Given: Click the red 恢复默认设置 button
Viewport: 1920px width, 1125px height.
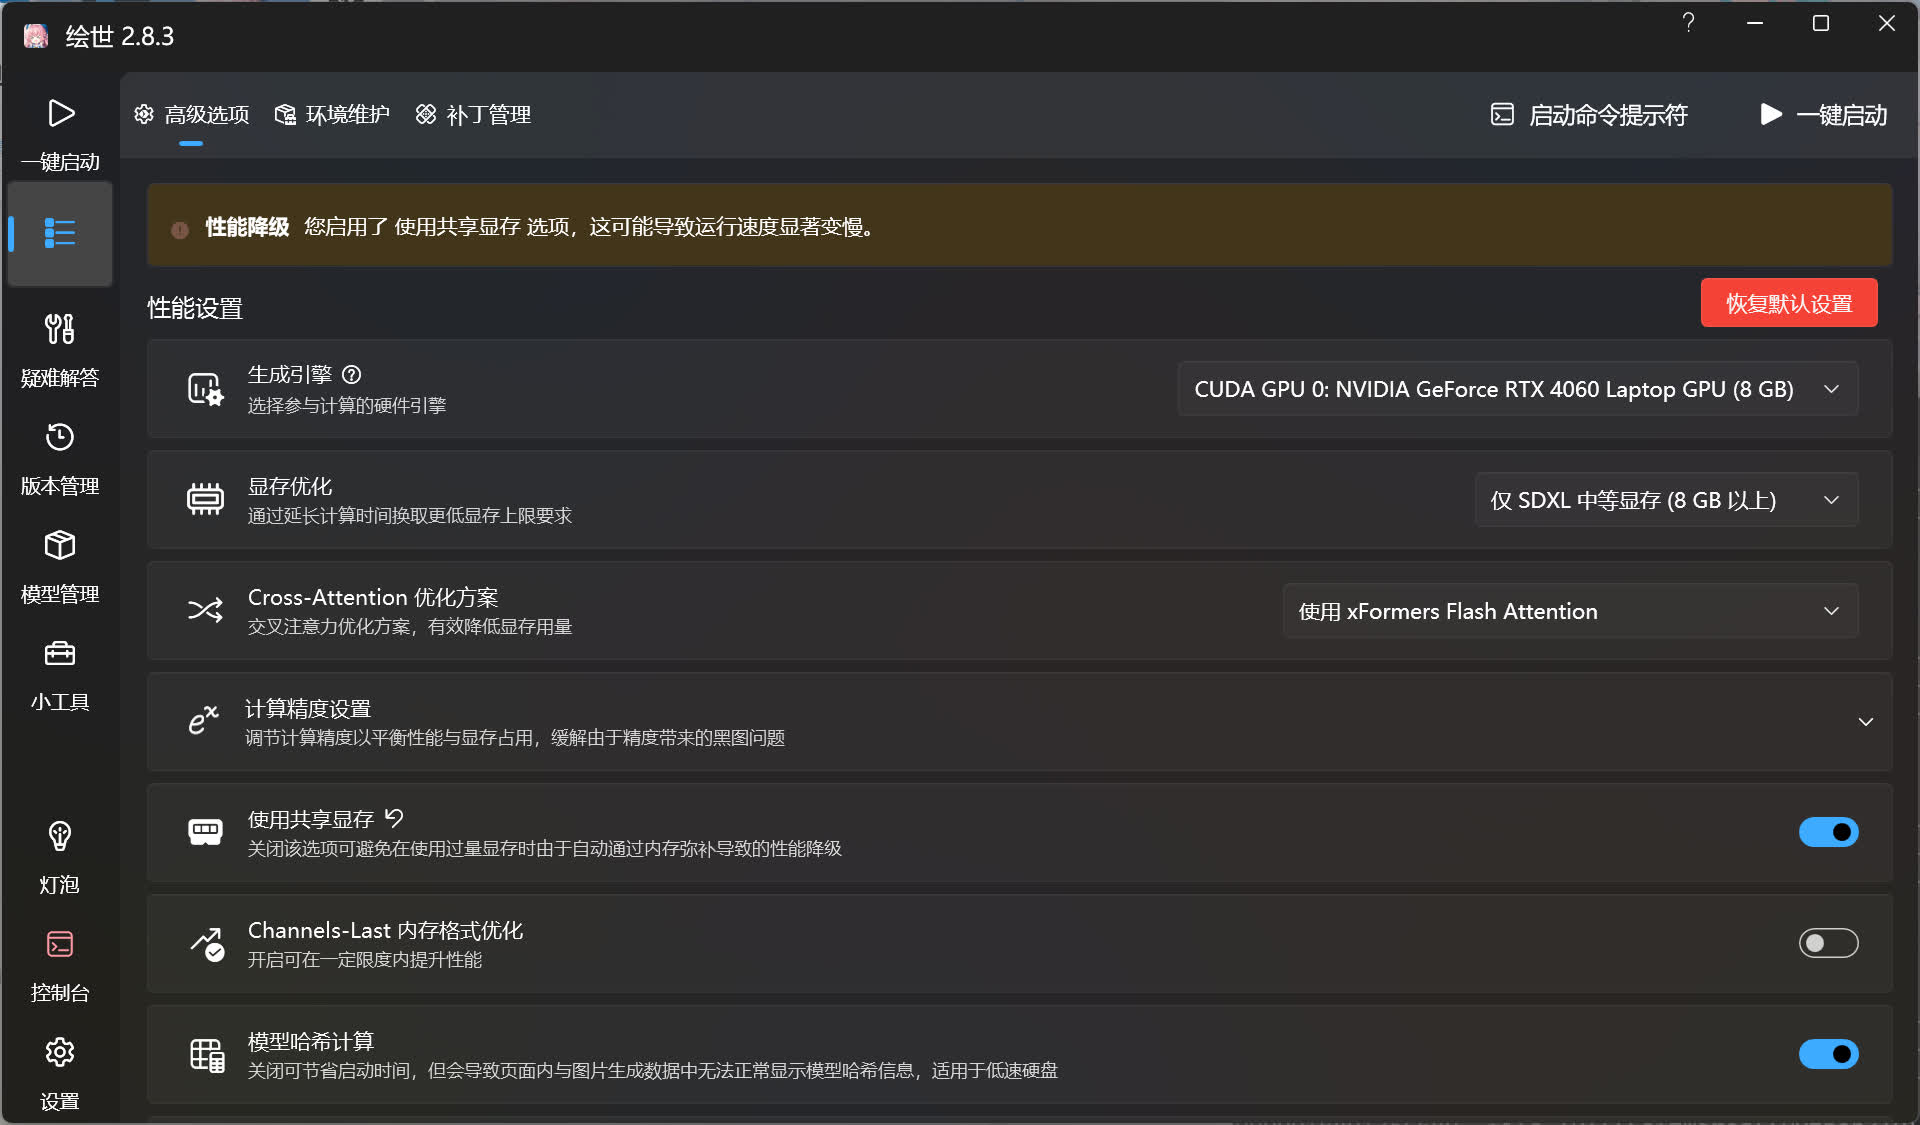Looking at the screenshot, I should (1788, 303).
